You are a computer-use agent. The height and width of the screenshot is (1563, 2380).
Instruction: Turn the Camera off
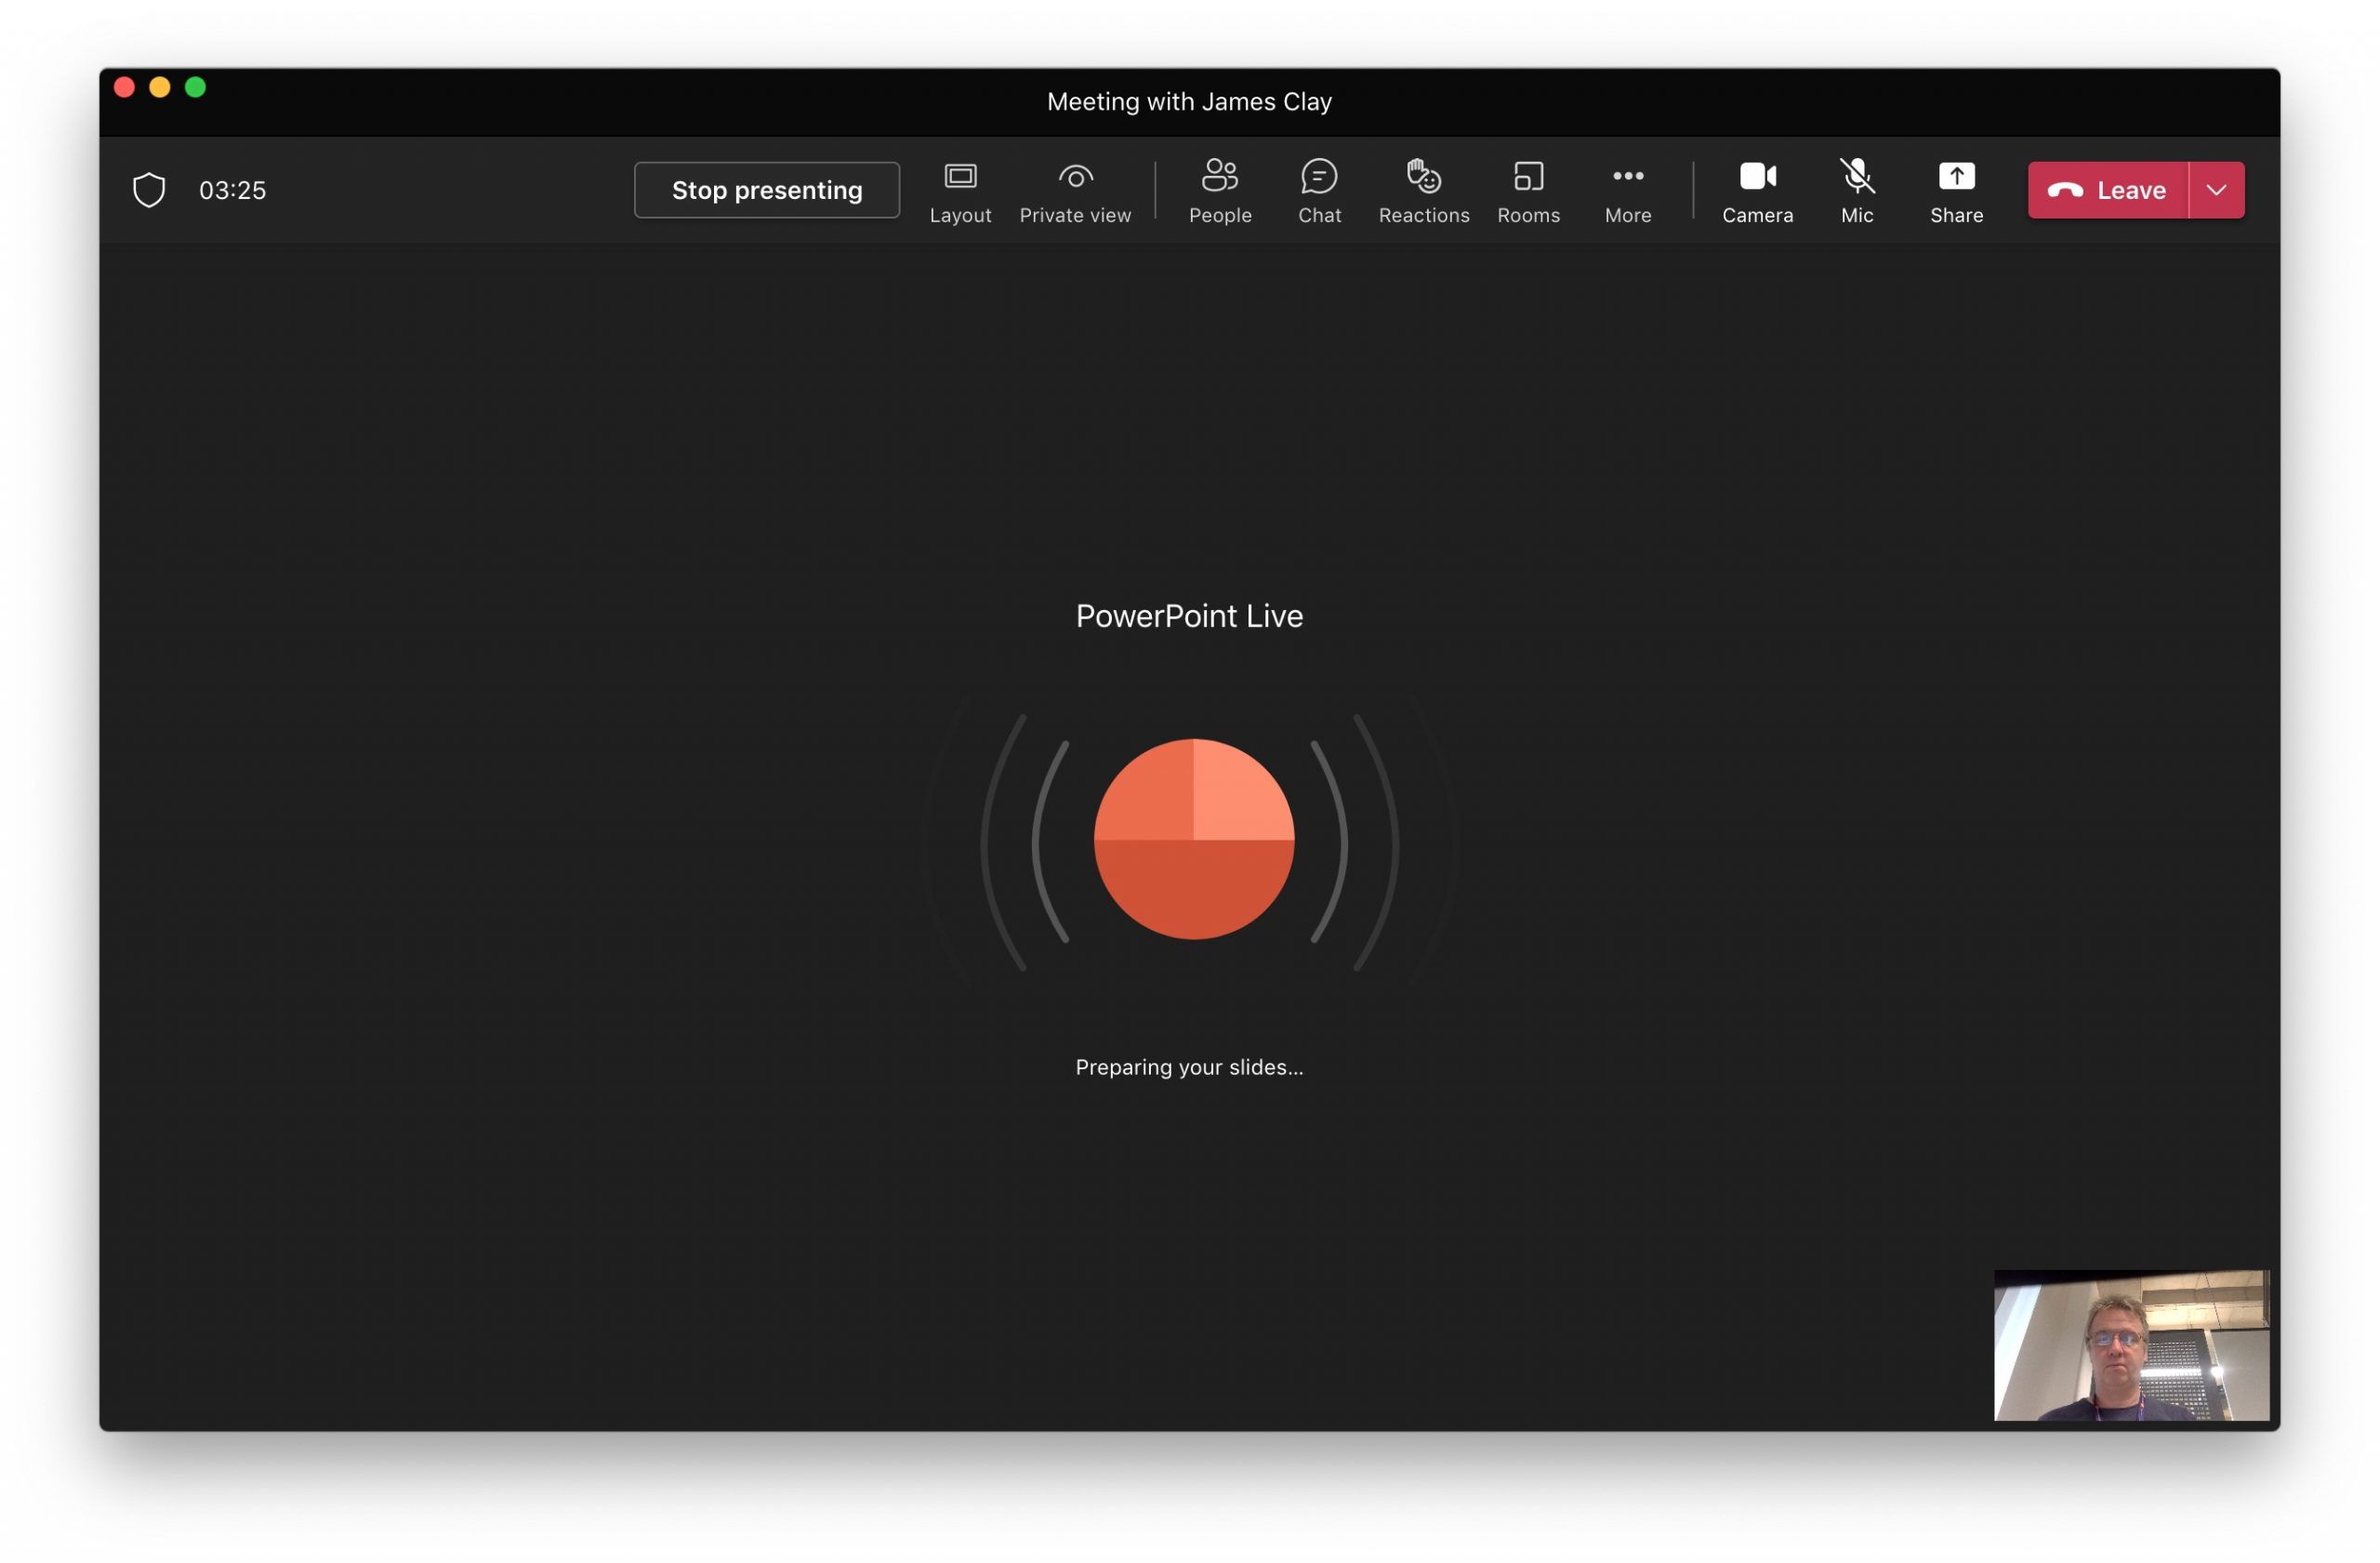(1757, 192)
